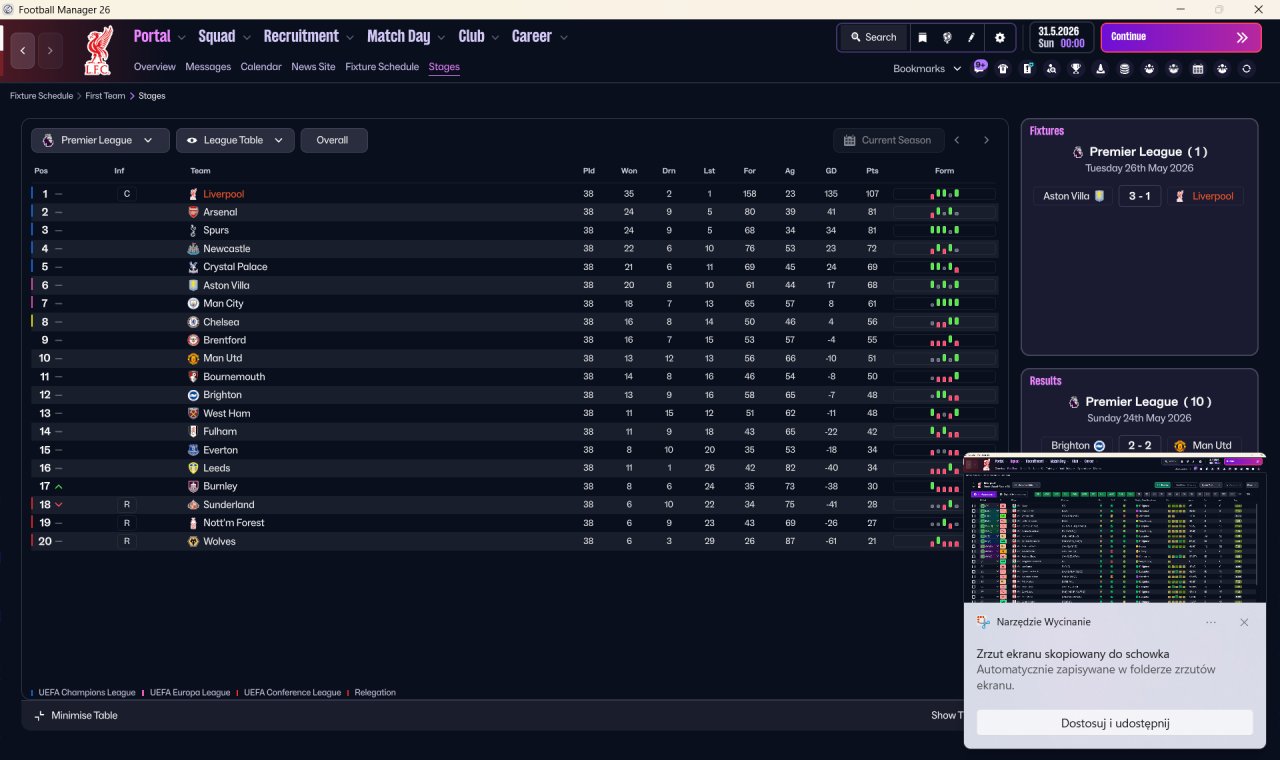Click the Aston Villa badge in Fixtures panel

click(x=1101, y=196)
